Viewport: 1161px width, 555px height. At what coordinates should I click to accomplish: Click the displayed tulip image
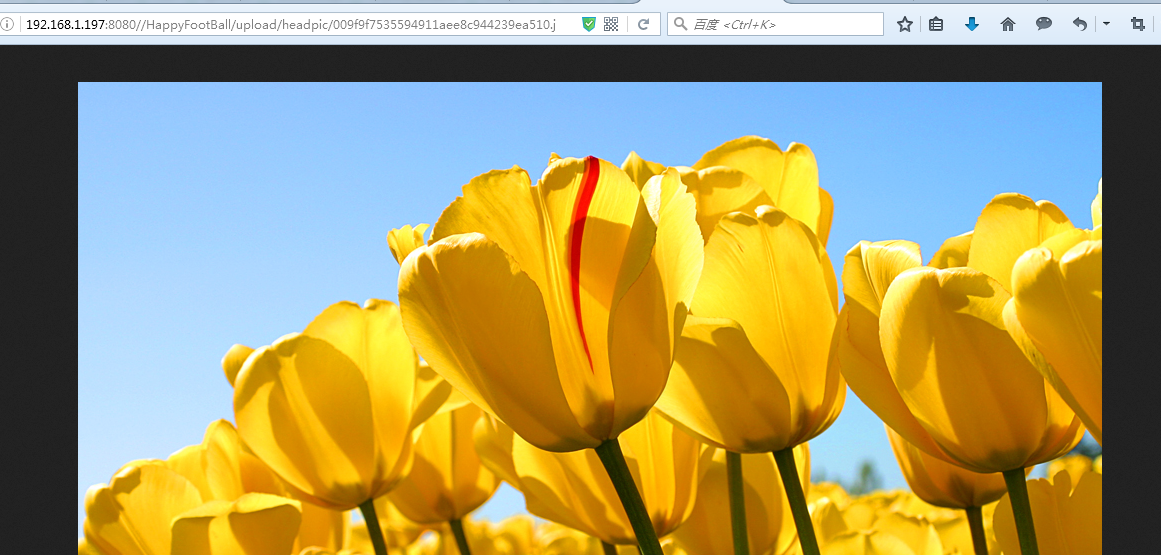tap(589, 318)
